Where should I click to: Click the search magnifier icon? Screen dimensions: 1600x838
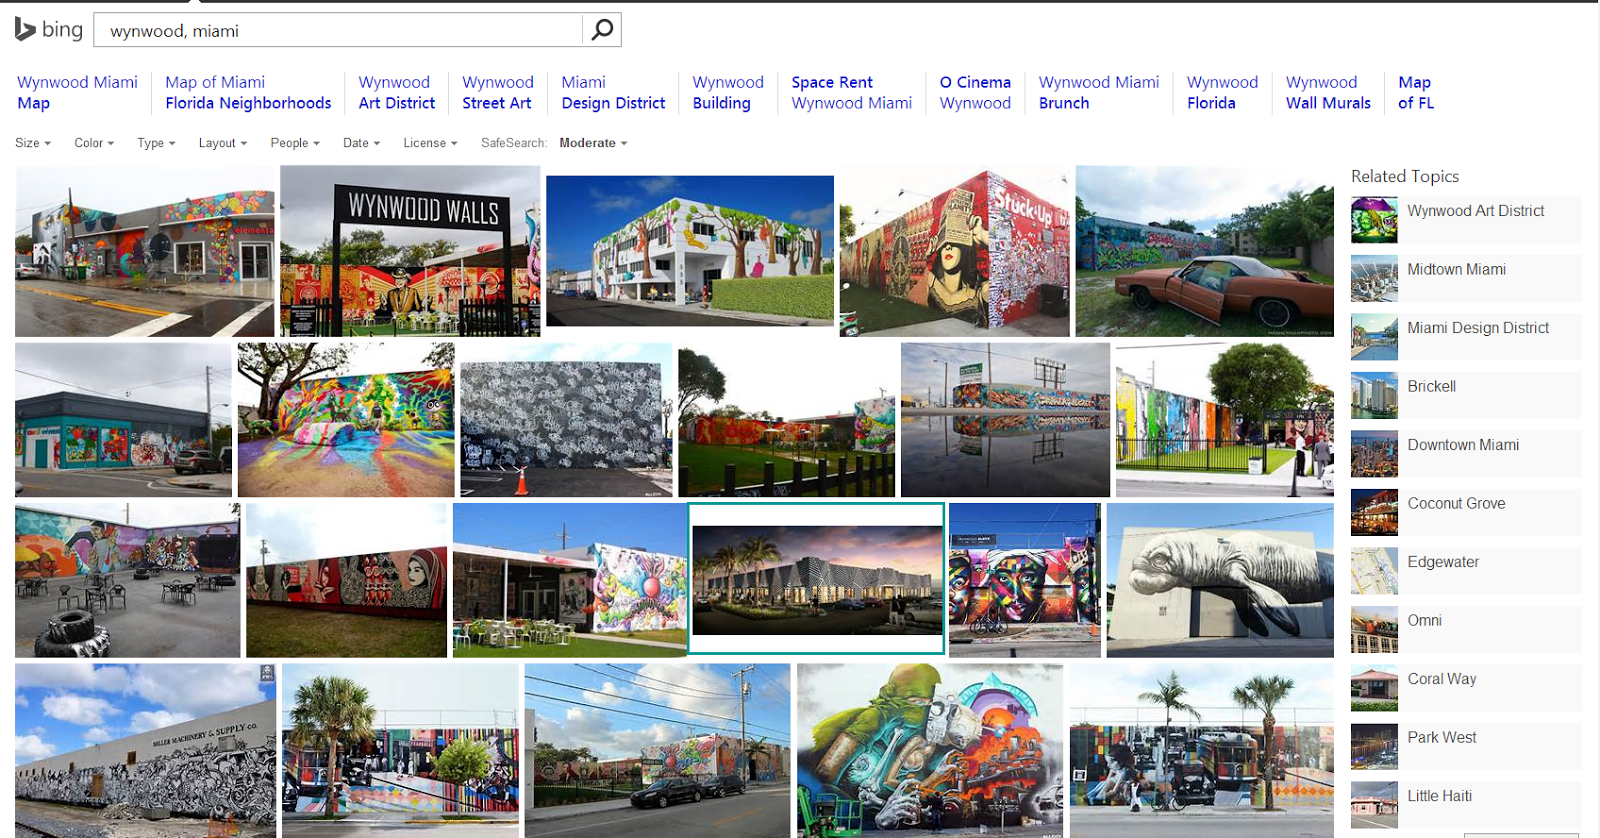point(602,30)
